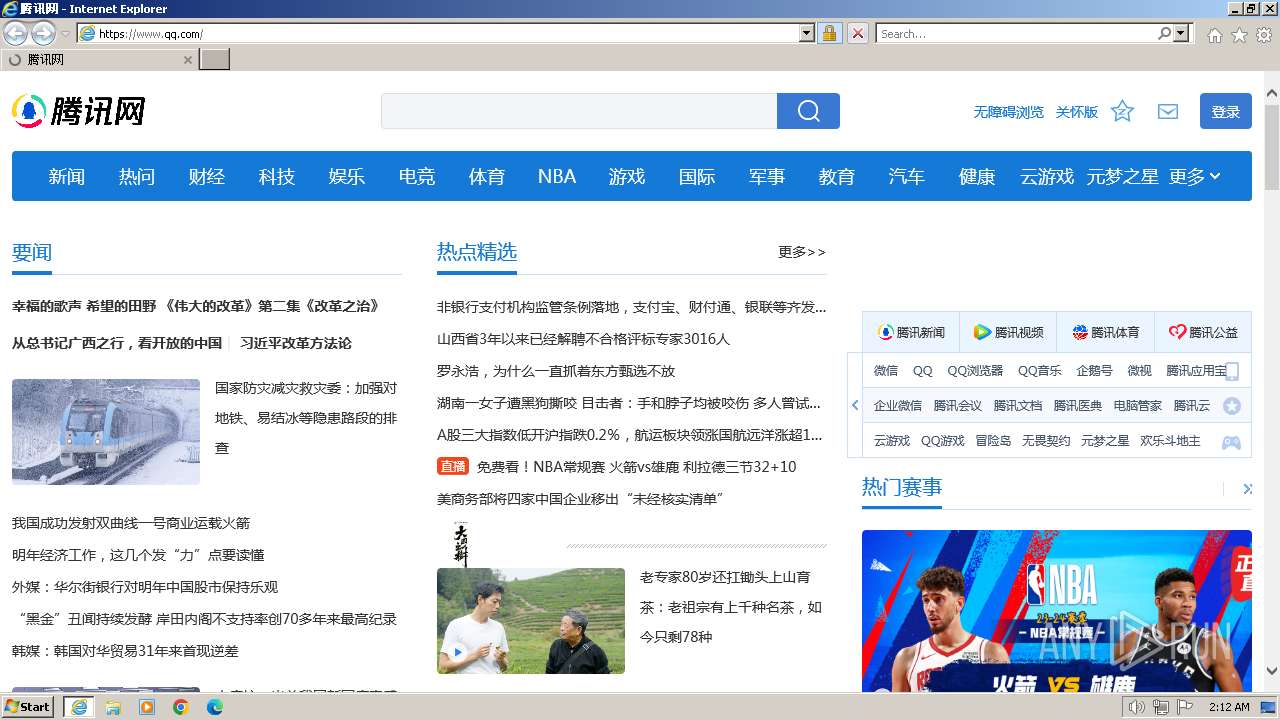Click the QQ音乐 product link

(1040, 371)
